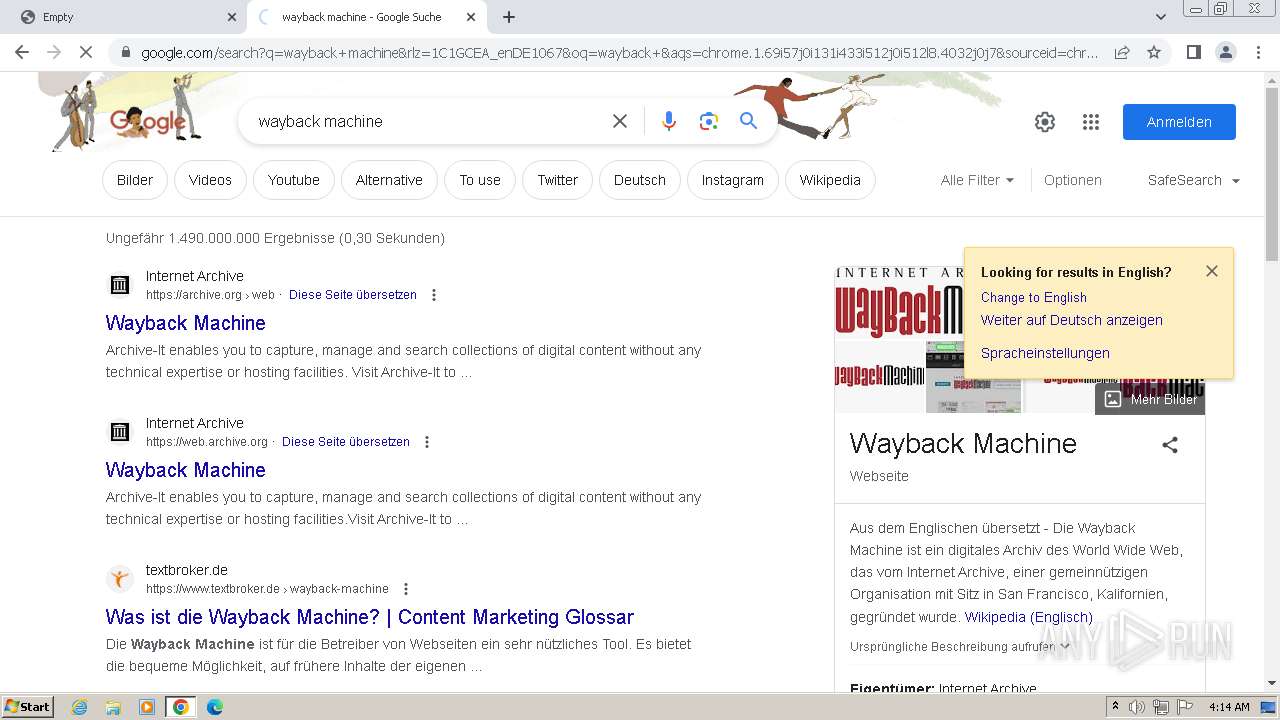This screenshot has width=1280, height=720.
Task: Apply the To use filter chip
Action: point(480,180)
